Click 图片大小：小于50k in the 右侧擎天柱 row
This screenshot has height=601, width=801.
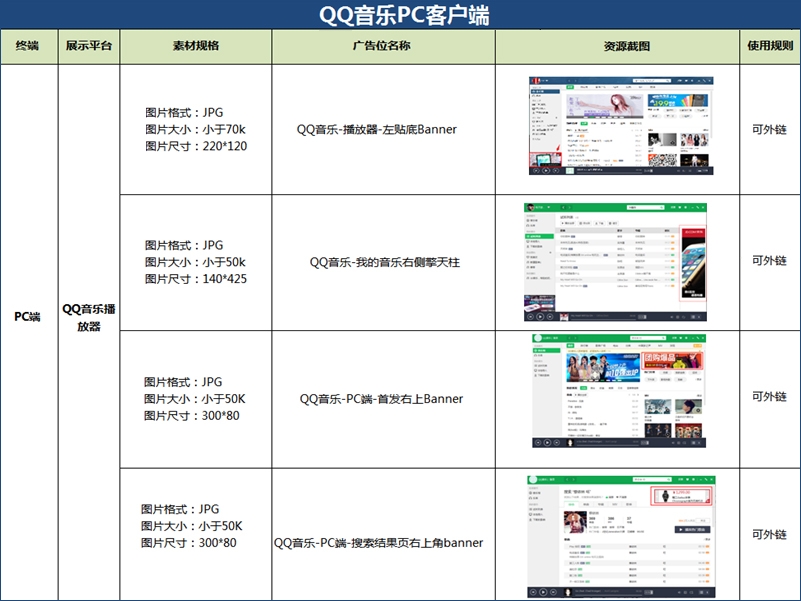coord(195,262)
